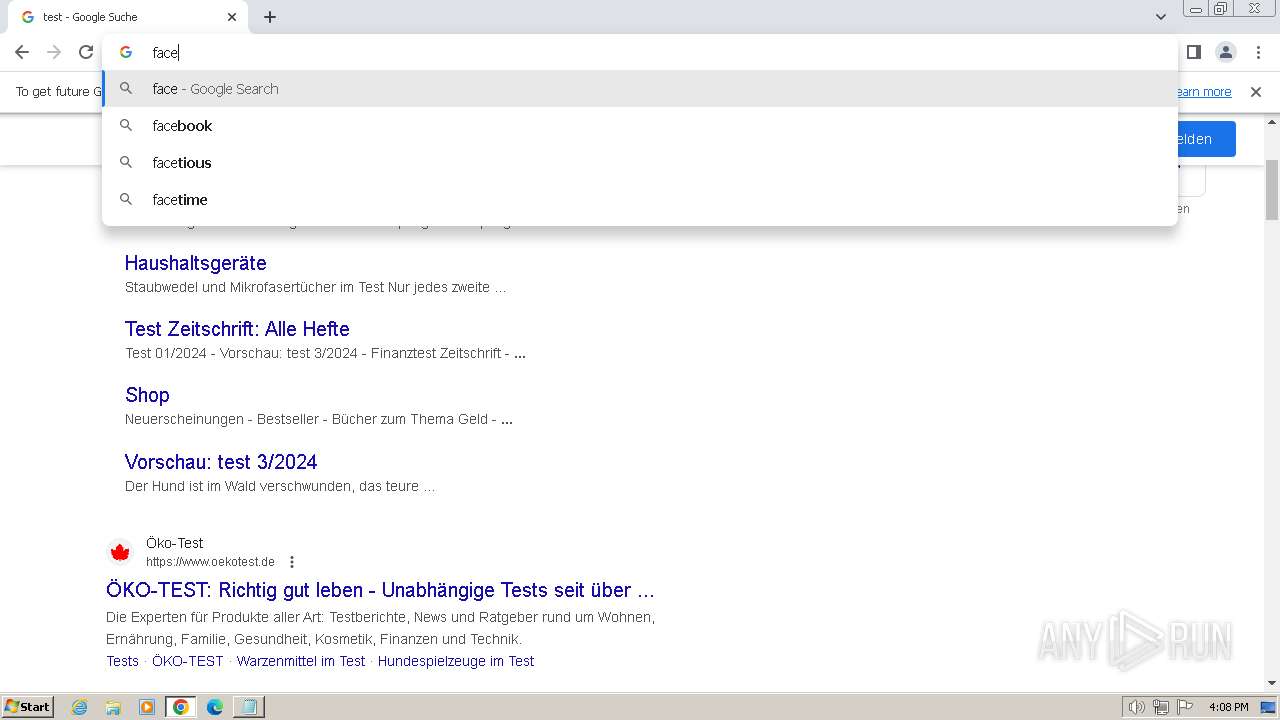The width and height of the screenshot is (1280, 720).
Task: Open the three-dot menu beside oekotest.de
Action: [292, 562]
